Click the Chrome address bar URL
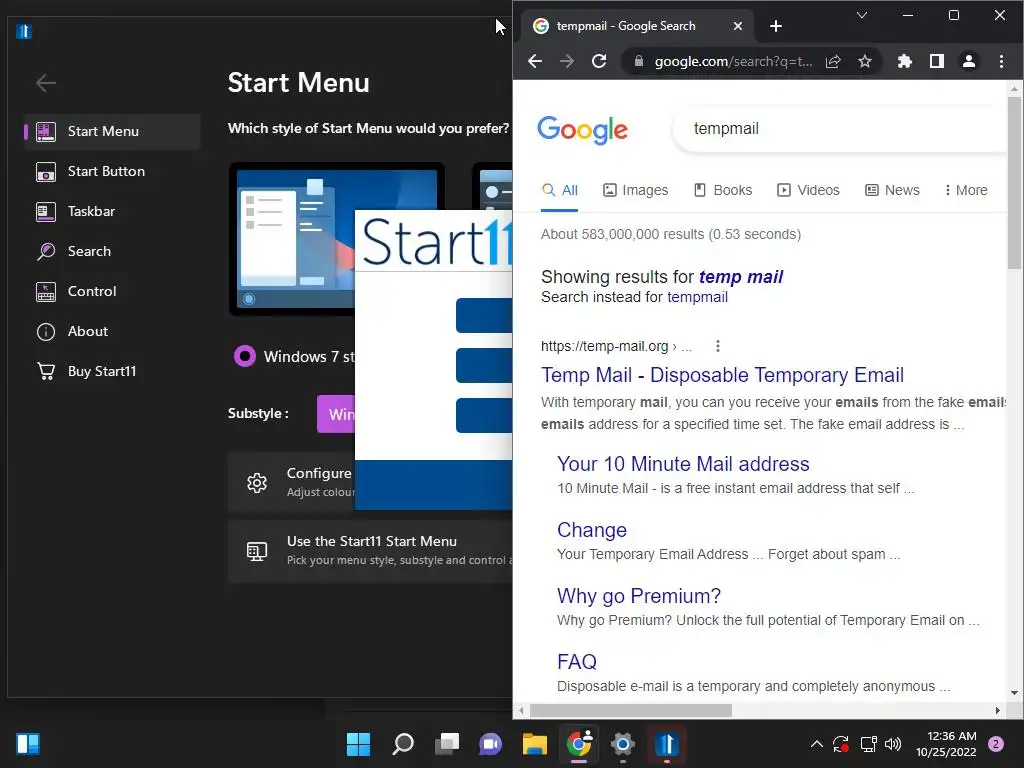1024x768 pixels. [x=733, y=61]
